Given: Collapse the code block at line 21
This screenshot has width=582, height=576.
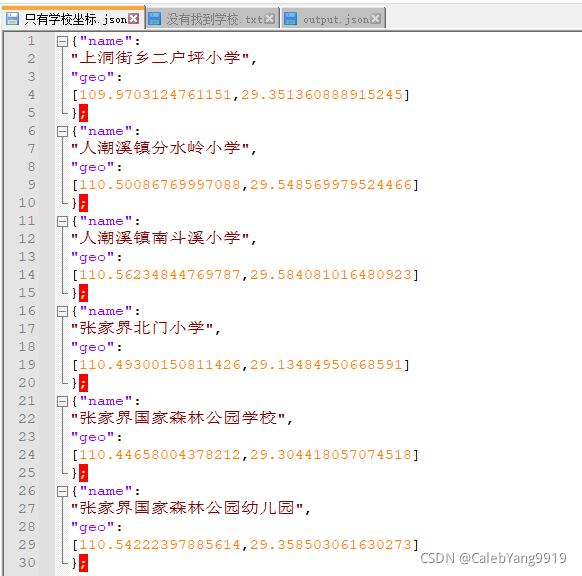Looking at the screenshot, I should tap(62, 401).
